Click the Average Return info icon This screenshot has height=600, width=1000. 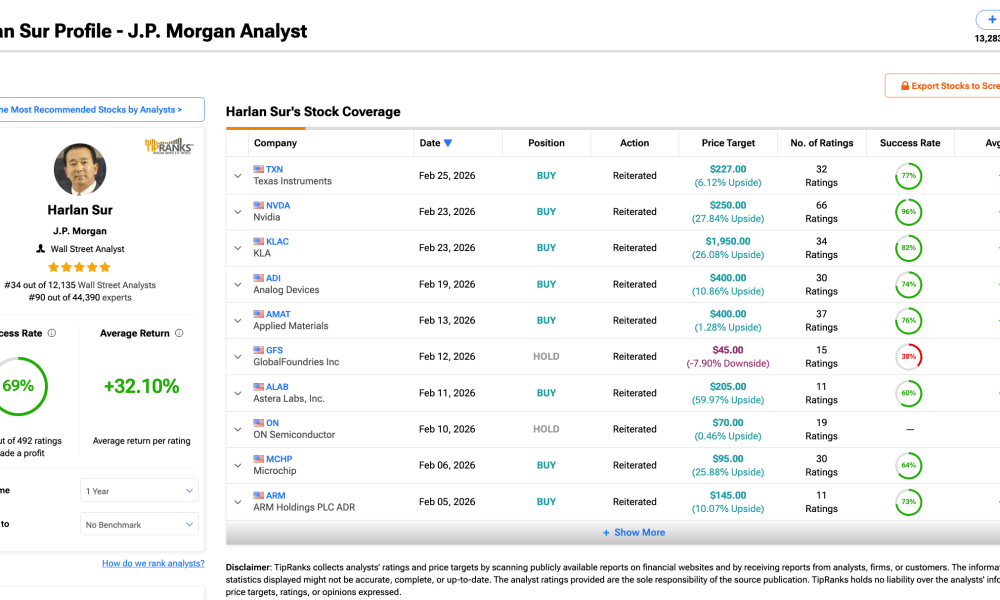click(179, 334)
